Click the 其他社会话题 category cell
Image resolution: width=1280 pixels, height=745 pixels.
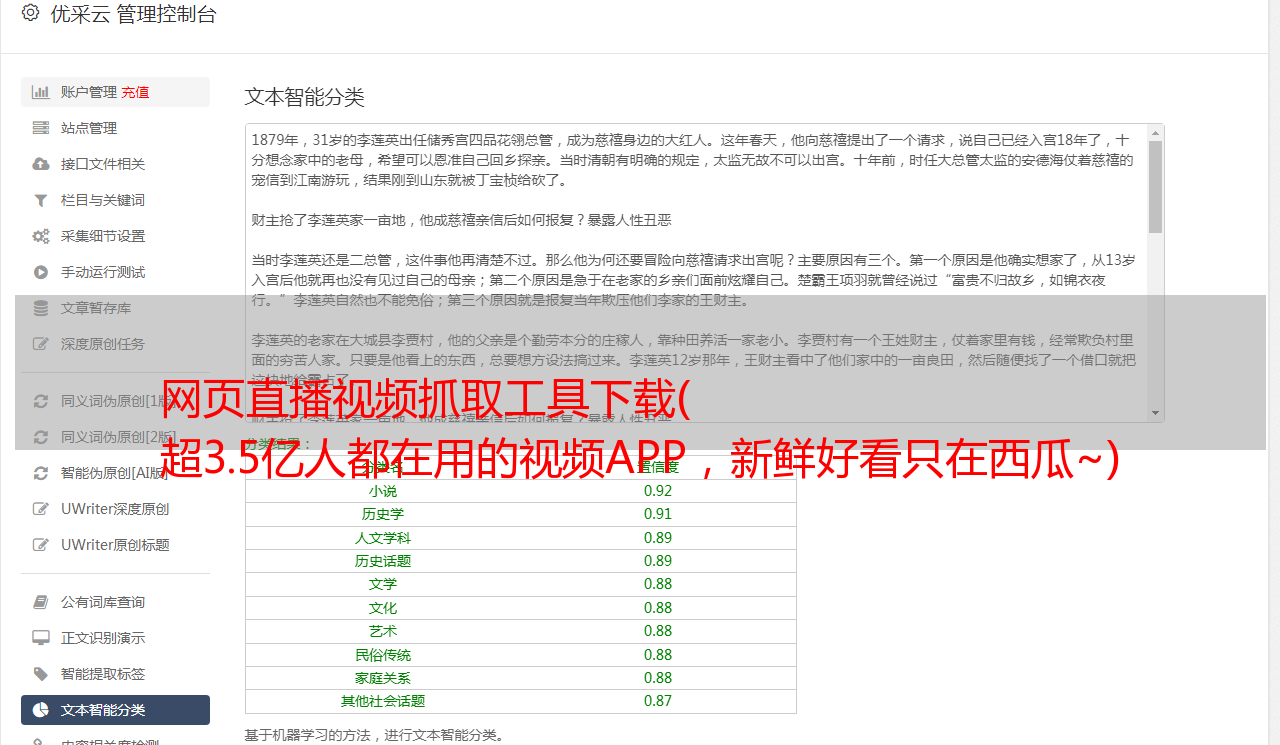tap(383, 701)
